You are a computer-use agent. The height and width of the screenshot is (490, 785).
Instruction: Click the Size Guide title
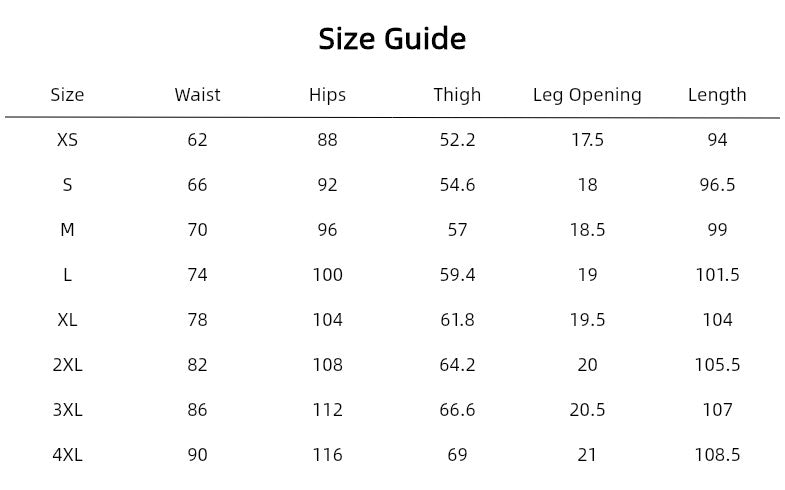click(392, 39)
